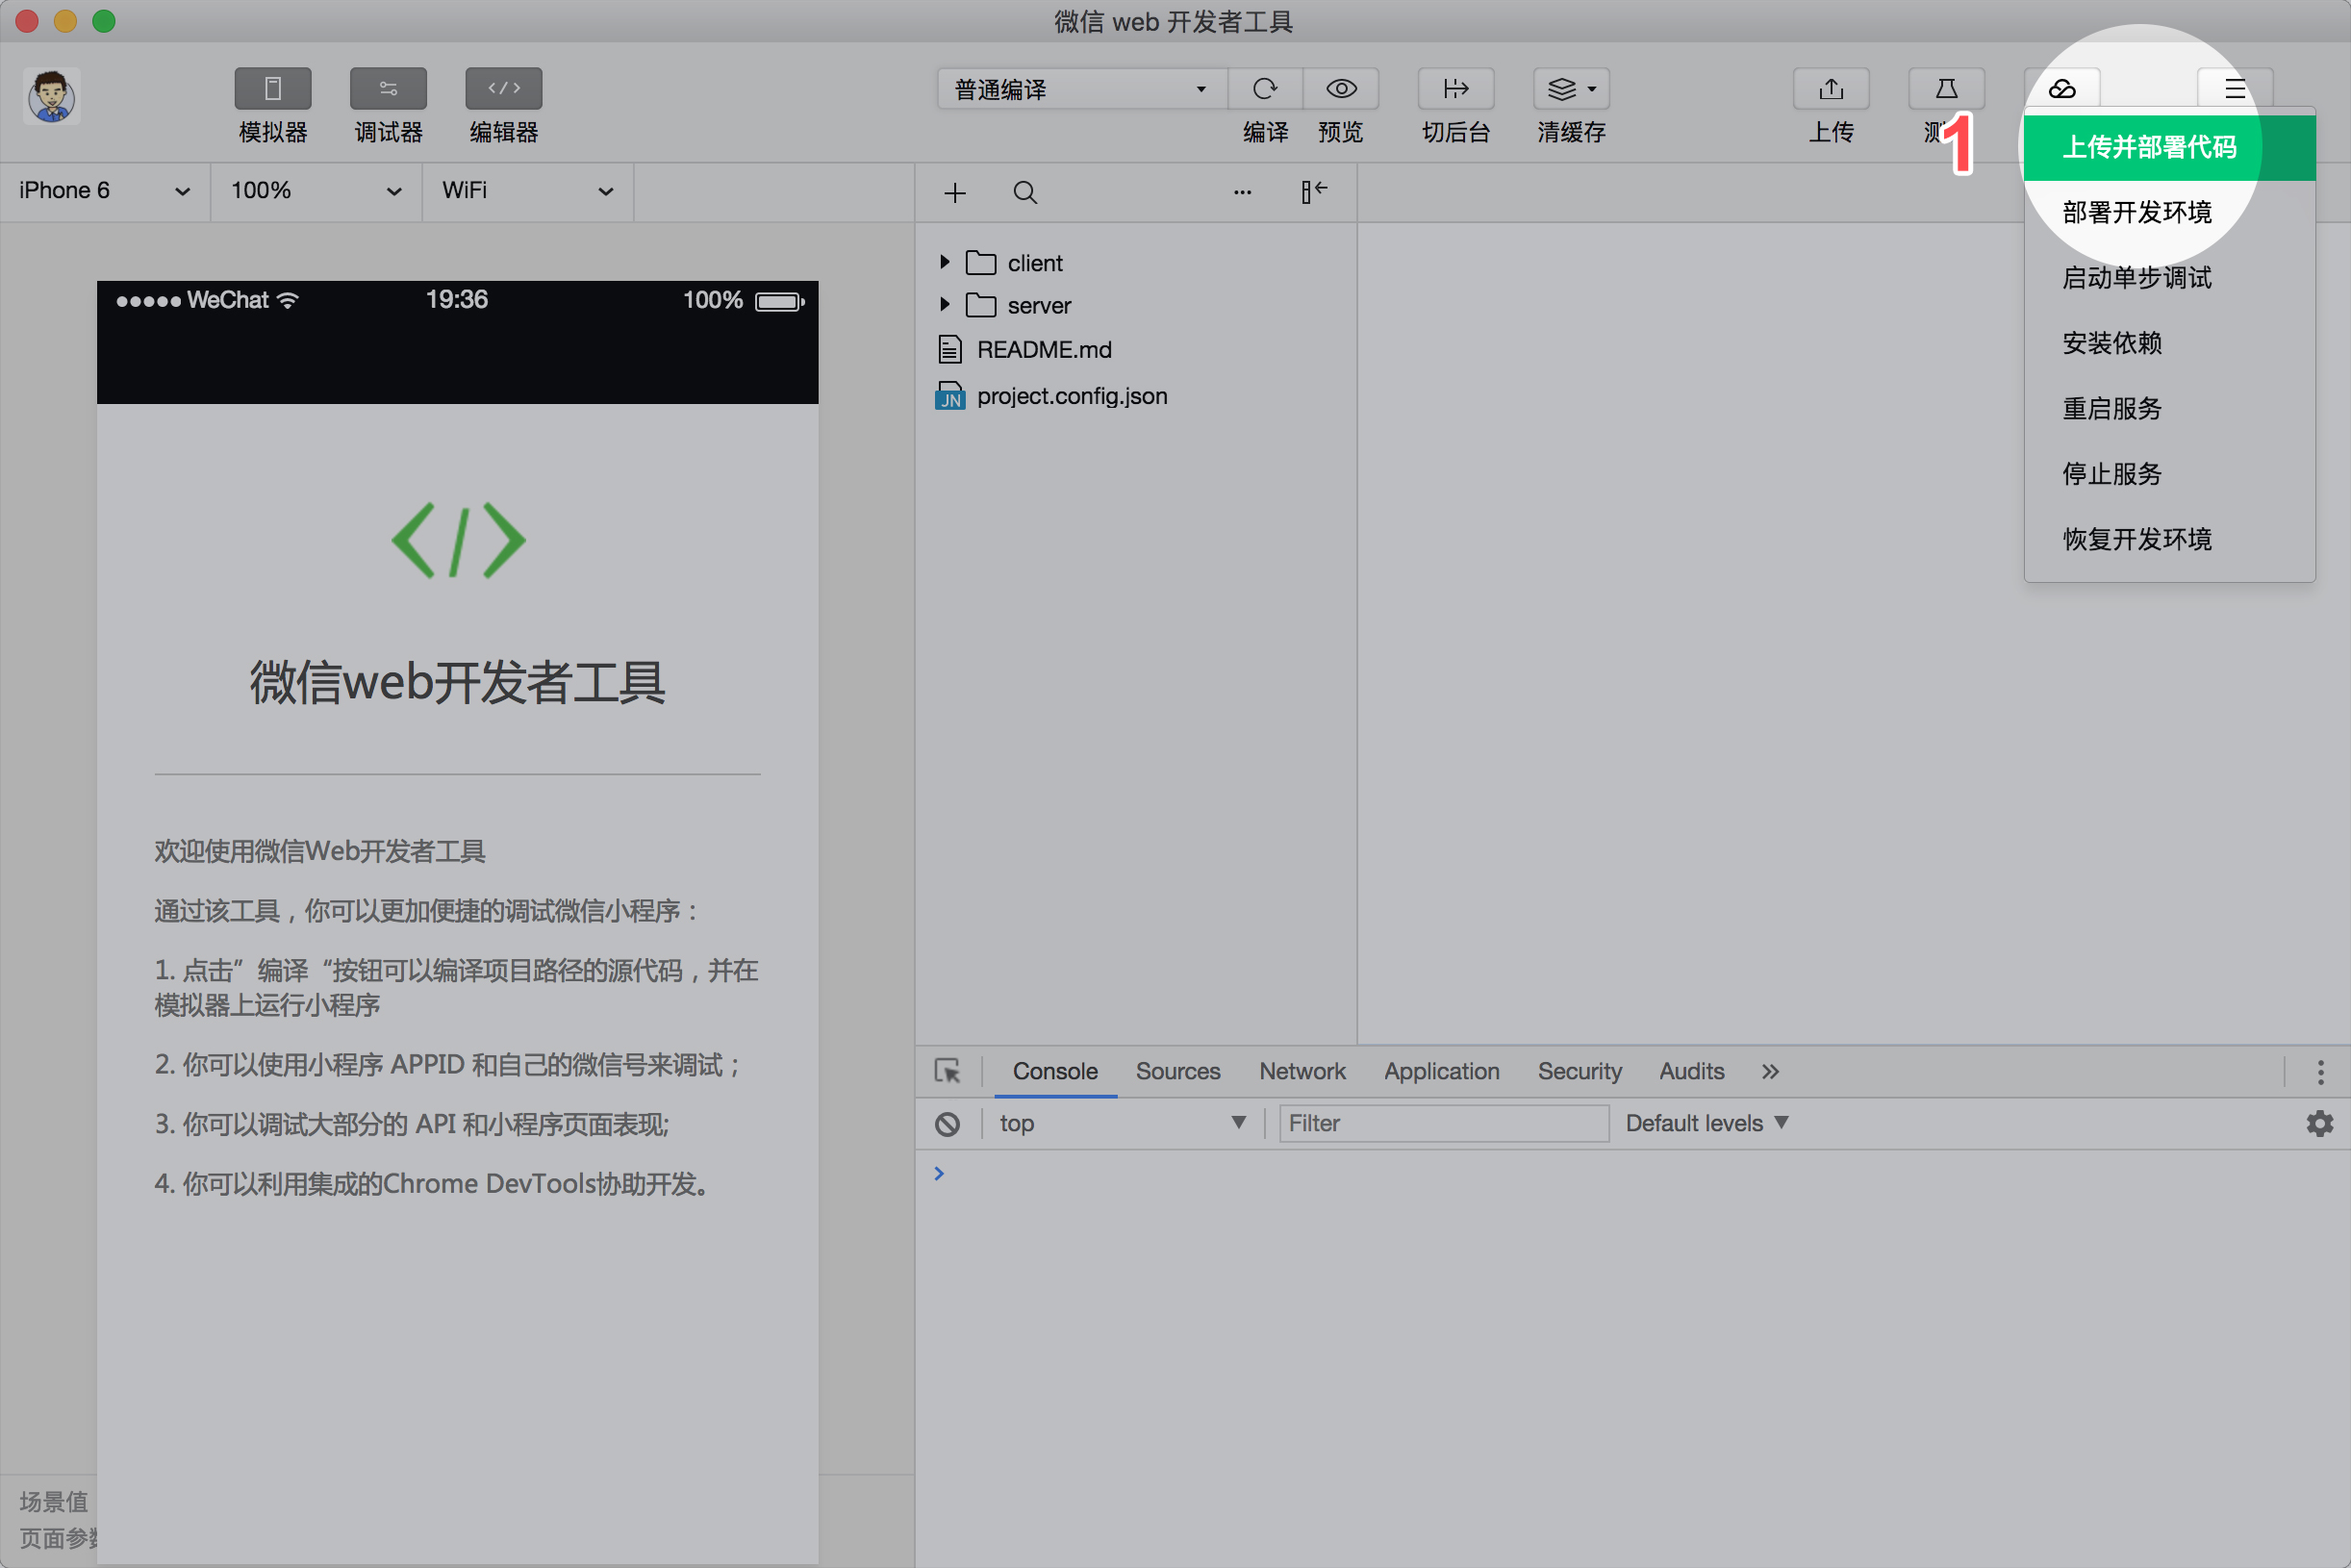Click the console settings gear icon
The width and height of the screenshot is (2351, 1568).
2319,1123
